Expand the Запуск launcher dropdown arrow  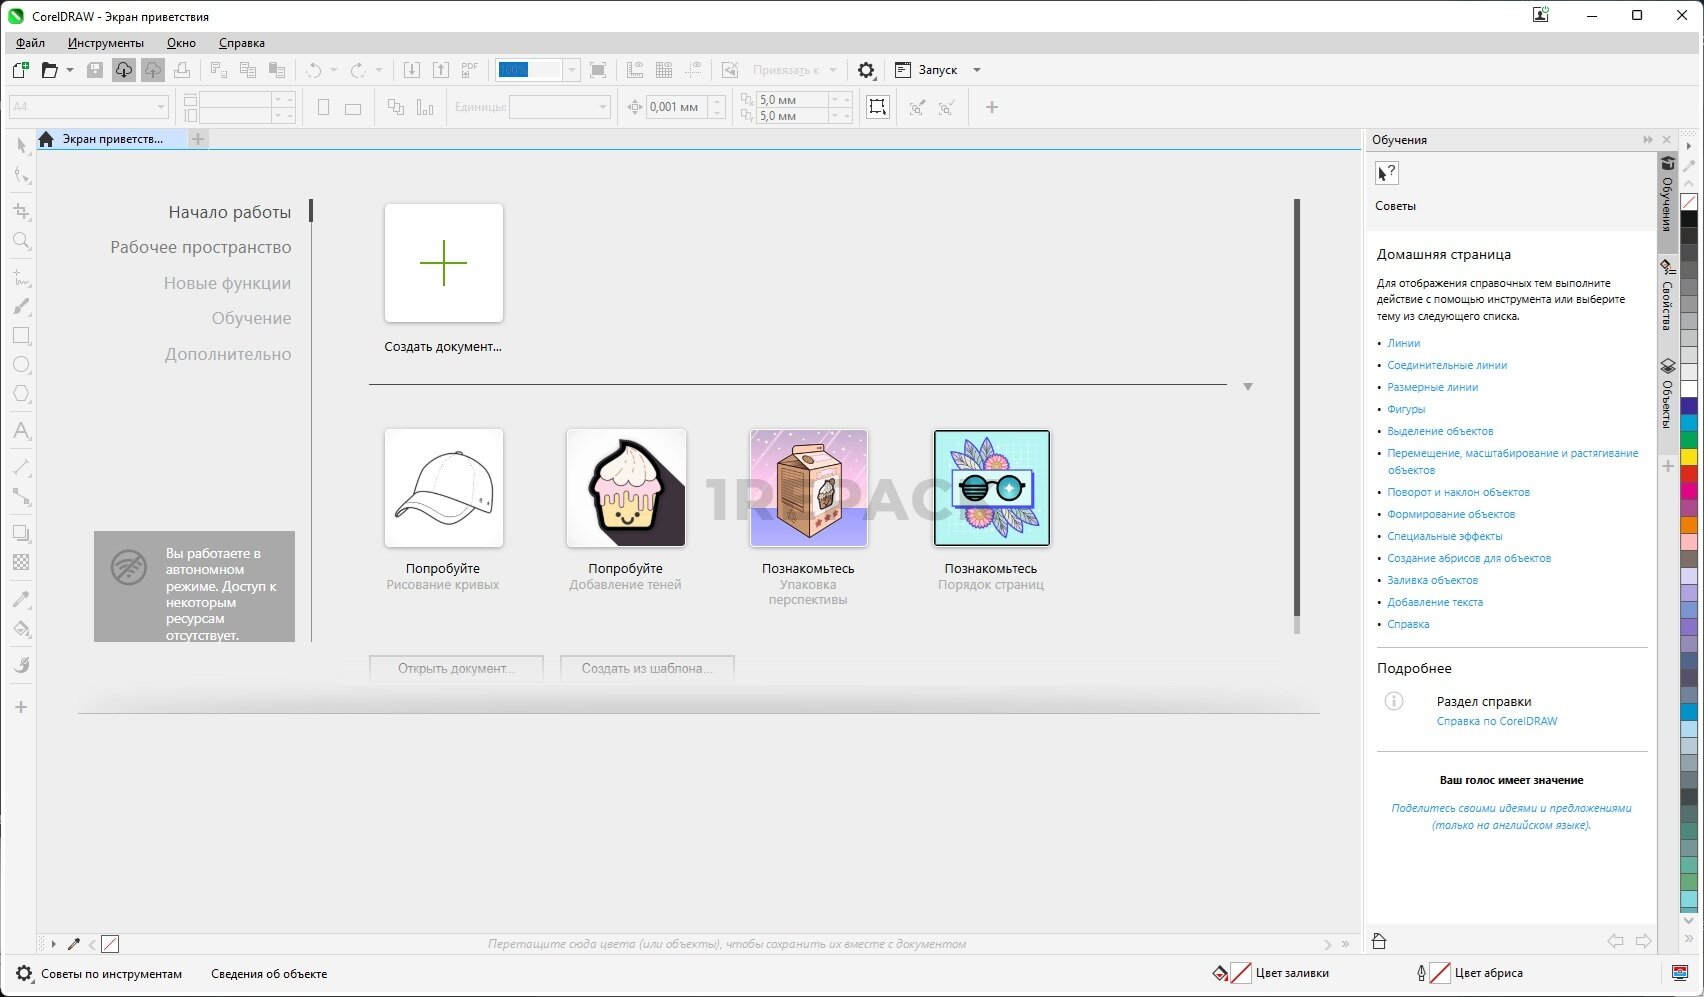point(977,70)
